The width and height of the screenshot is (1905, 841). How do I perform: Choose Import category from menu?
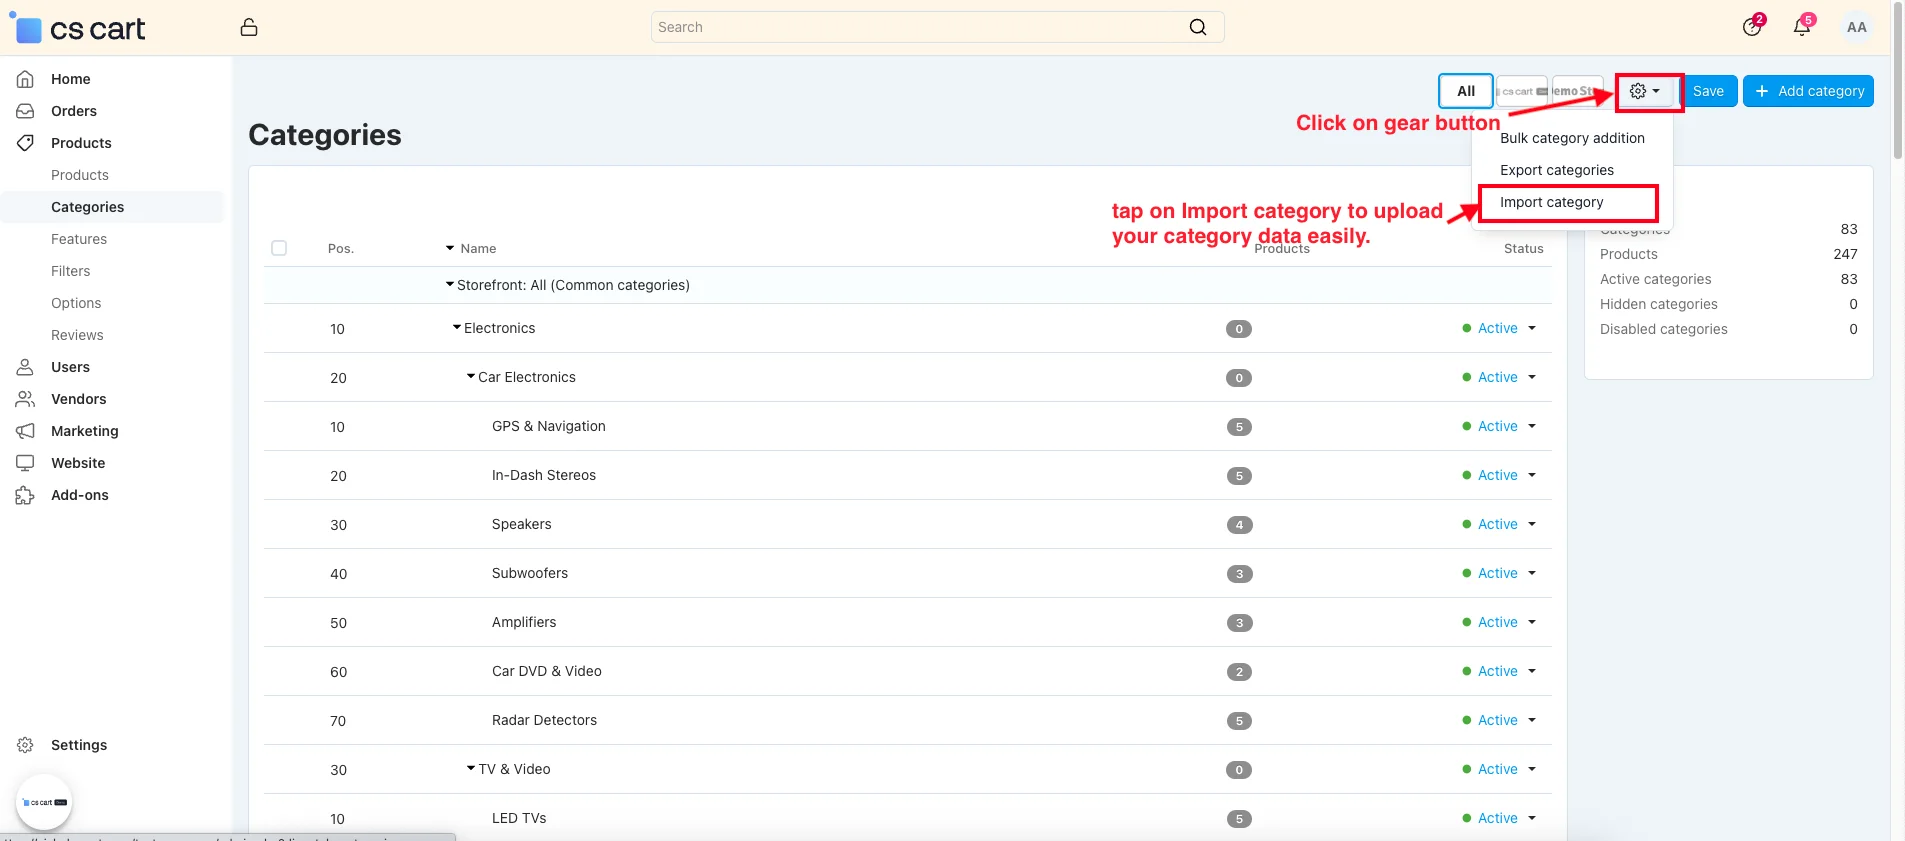click(1551, 202)
